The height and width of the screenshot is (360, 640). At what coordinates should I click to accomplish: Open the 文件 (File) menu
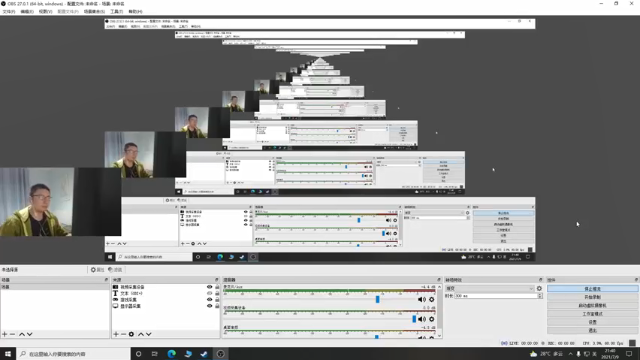(9, 11)
